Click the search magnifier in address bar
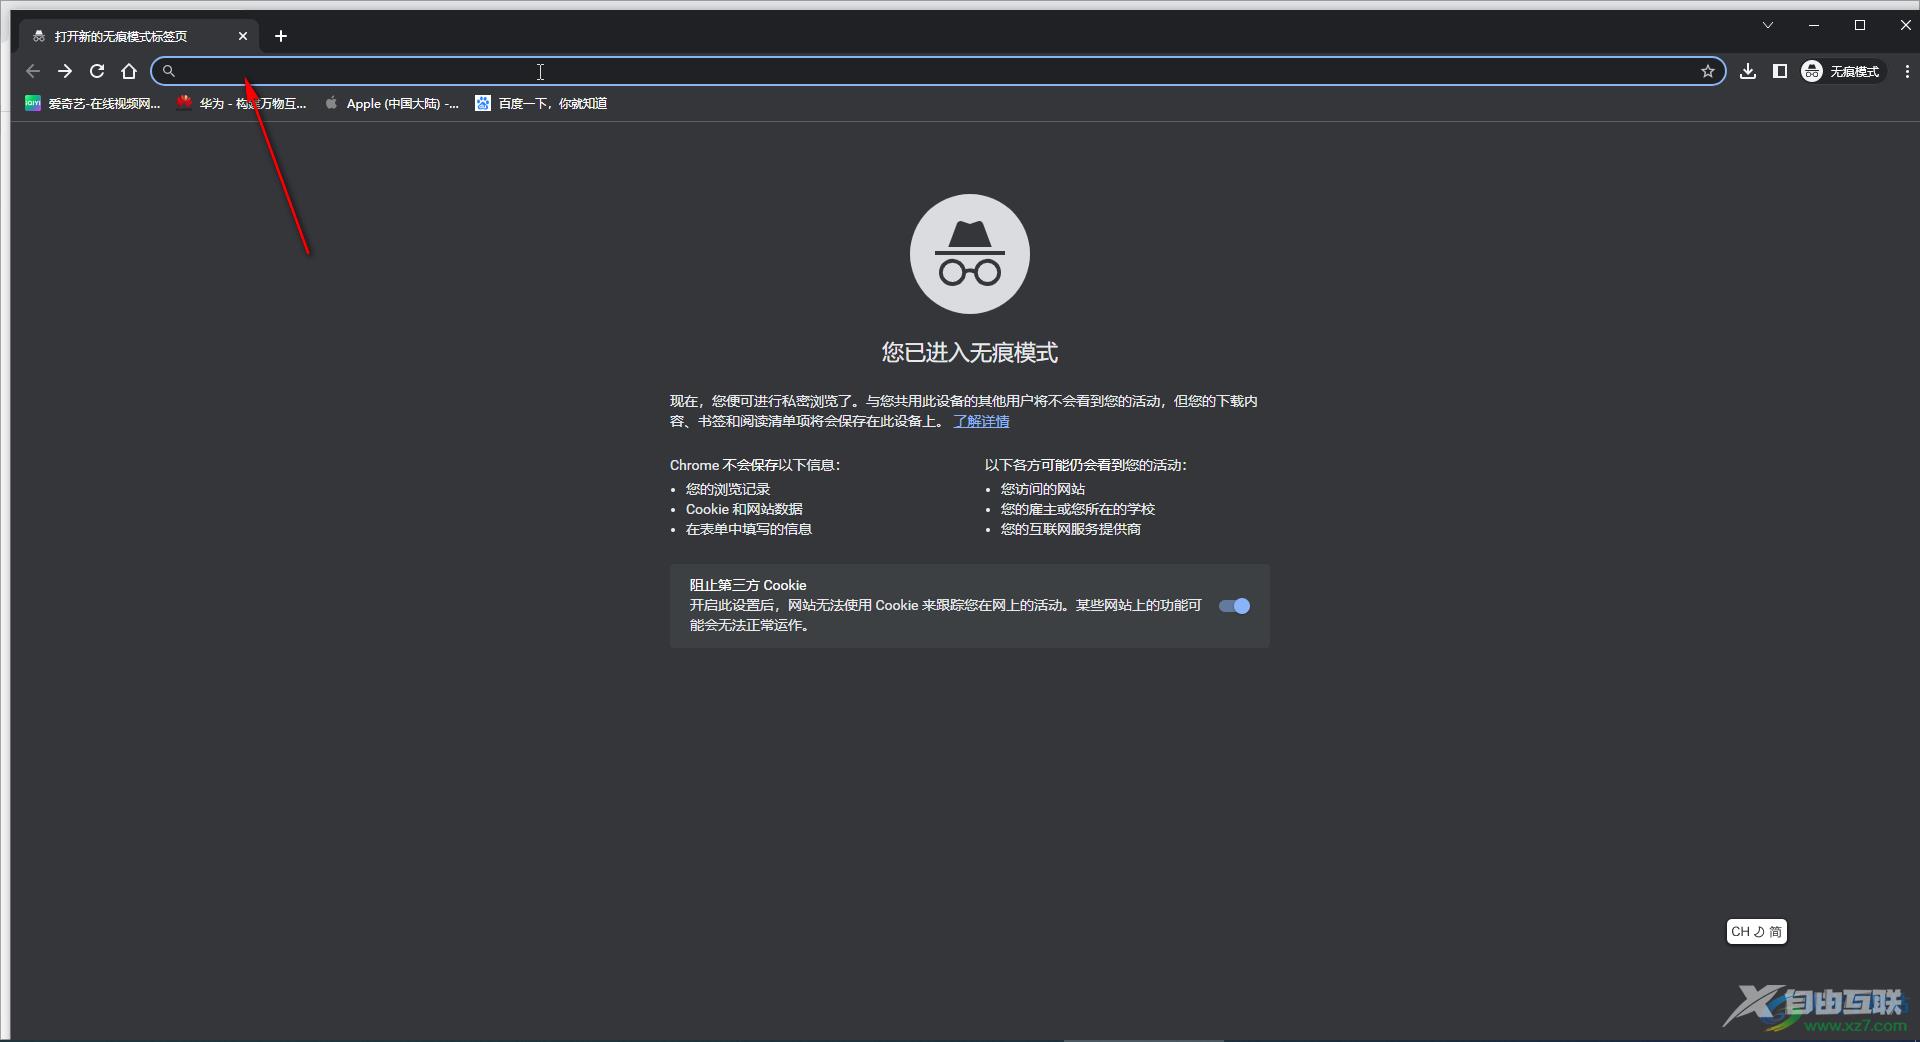The image size is (1920, 1042). click(169, 71)
